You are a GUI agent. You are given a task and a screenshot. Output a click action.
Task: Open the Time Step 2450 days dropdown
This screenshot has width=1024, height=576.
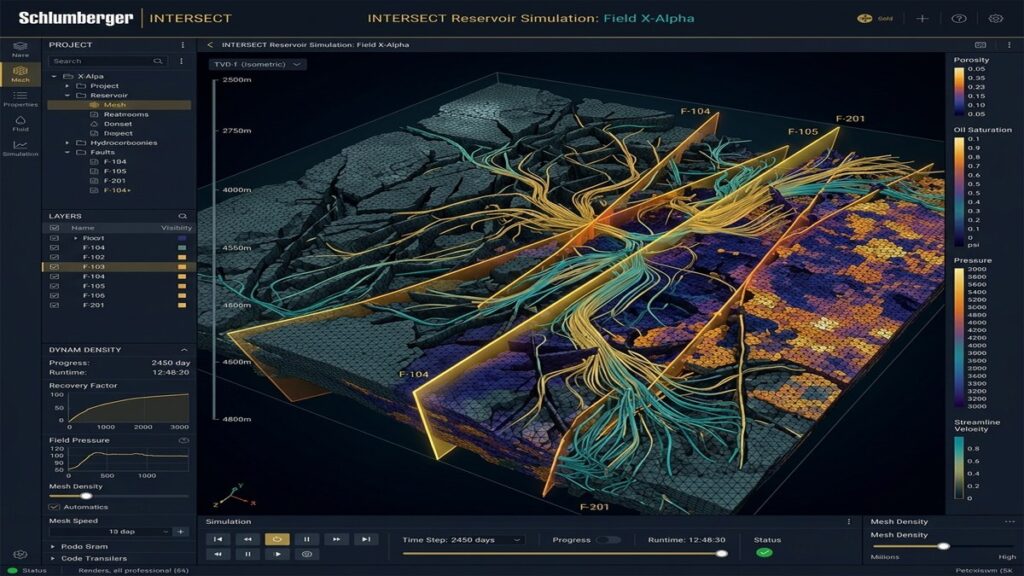coord(461,540)
